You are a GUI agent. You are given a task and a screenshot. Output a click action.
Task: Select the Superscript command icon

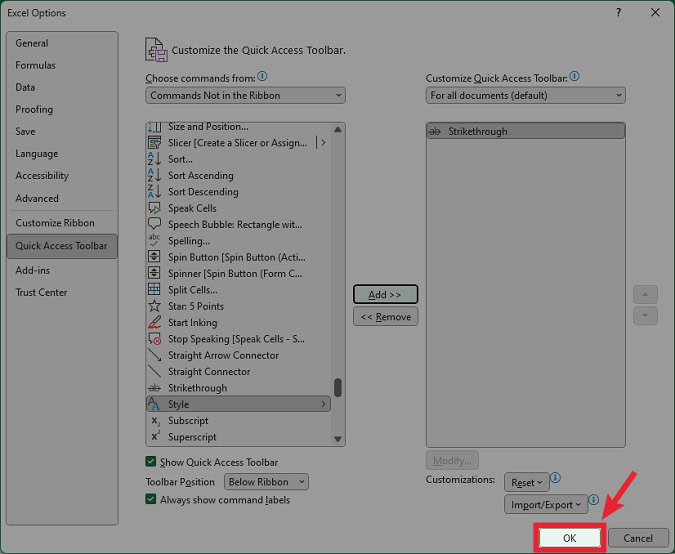coord(154,437)
